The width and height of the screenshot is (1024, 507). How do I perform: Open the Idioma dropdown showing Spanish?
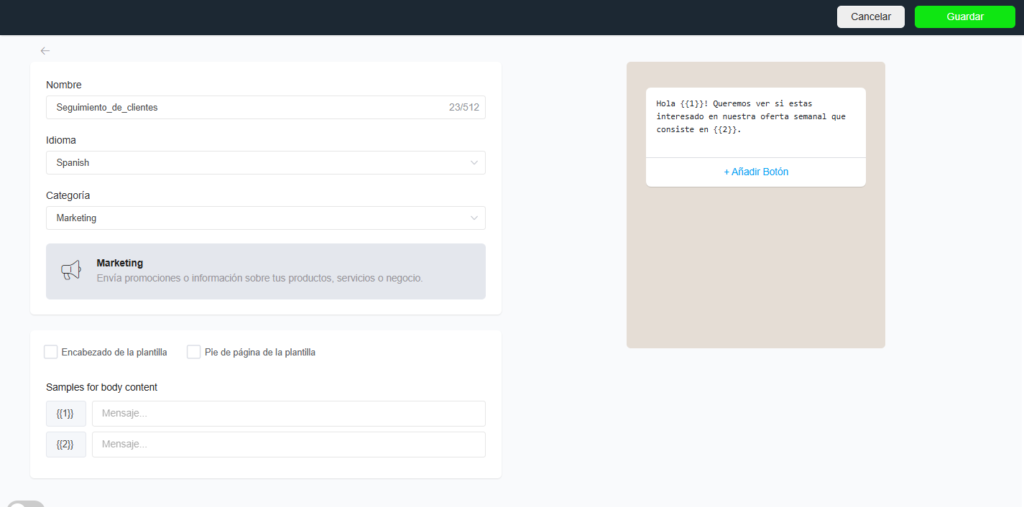click(x=265, y=162)
